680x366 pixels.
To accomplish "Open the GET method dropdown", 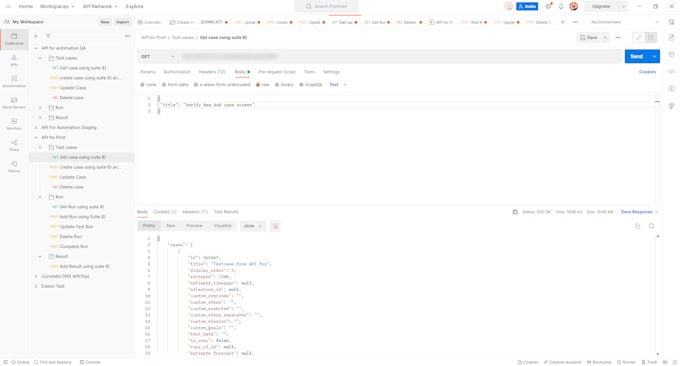I will pos(157,56).
